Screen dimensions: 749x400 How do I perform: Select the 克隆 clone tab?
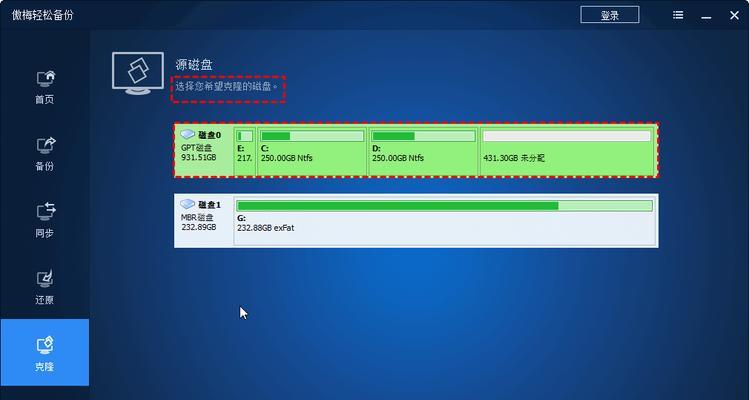click(44, 352)
